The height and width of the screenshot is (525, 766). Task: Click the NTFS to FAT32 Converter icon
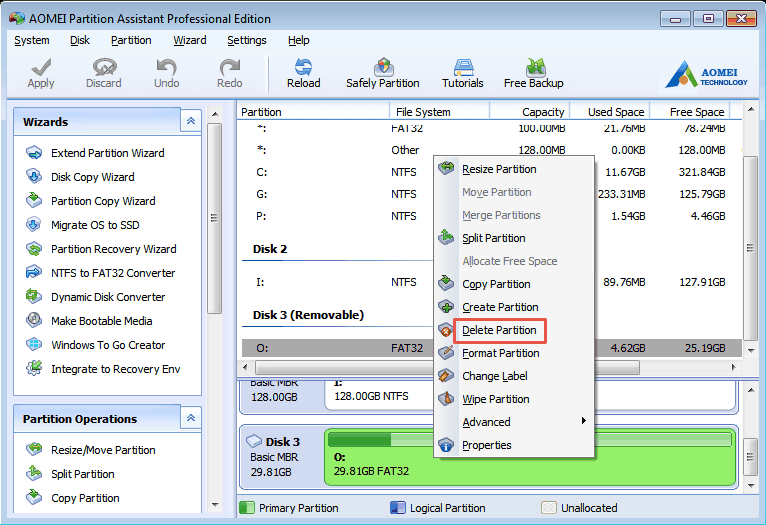[34, 273]
